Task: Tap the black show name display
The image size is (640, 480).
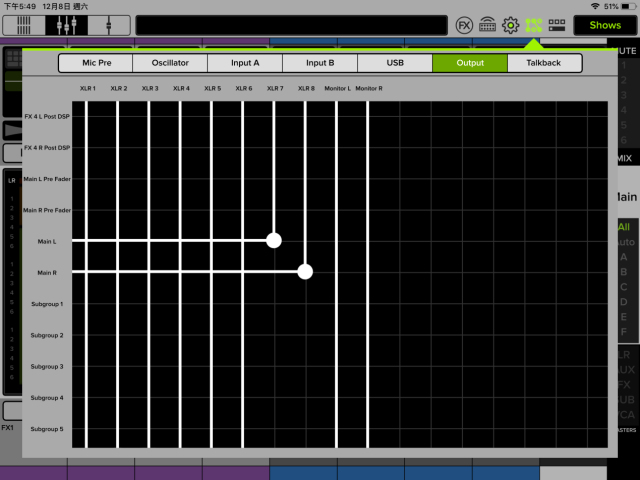Action: (x=290, y=25)
